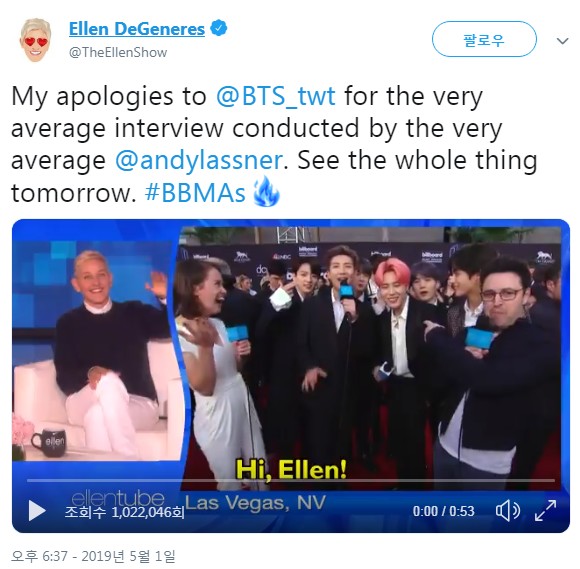Mute the video using the speaker icon
This screenshot has height=569, width=580.
click(x=508, y=511)
